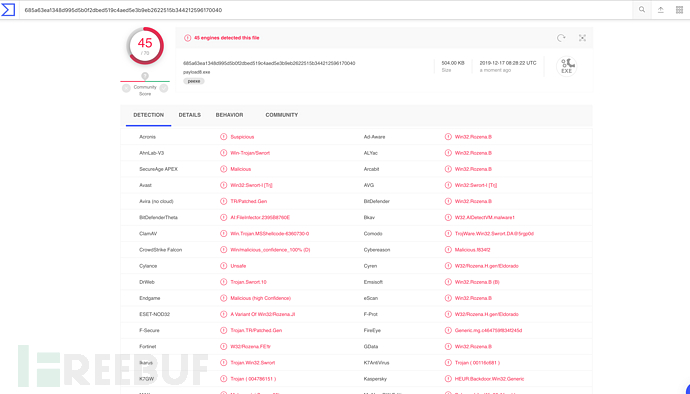Viewport: 690px width, 394px height.
Task: Click warning icon next to Cybereason result
Action: coord(448,250)
